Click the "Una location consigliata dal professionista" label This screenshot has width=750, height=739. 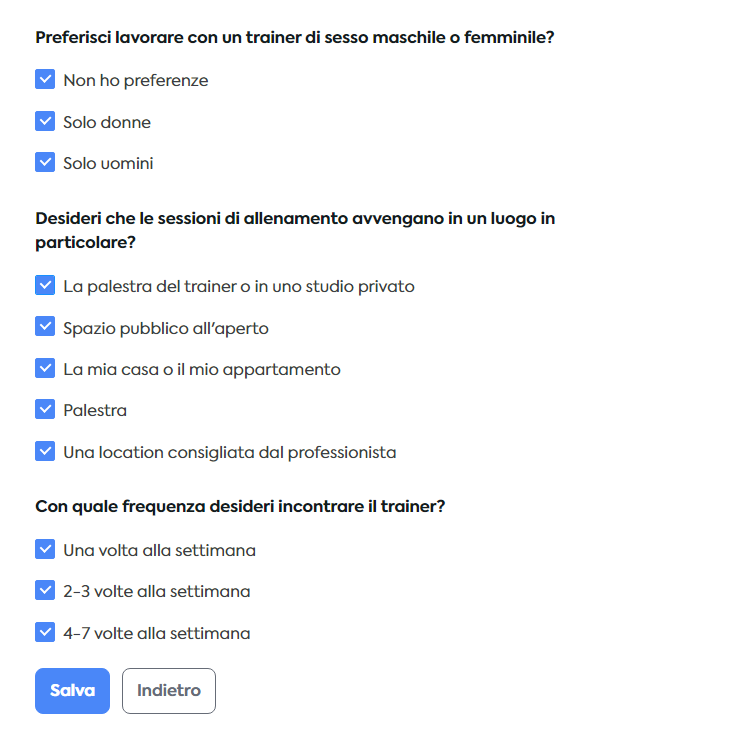tap(230, 452)
